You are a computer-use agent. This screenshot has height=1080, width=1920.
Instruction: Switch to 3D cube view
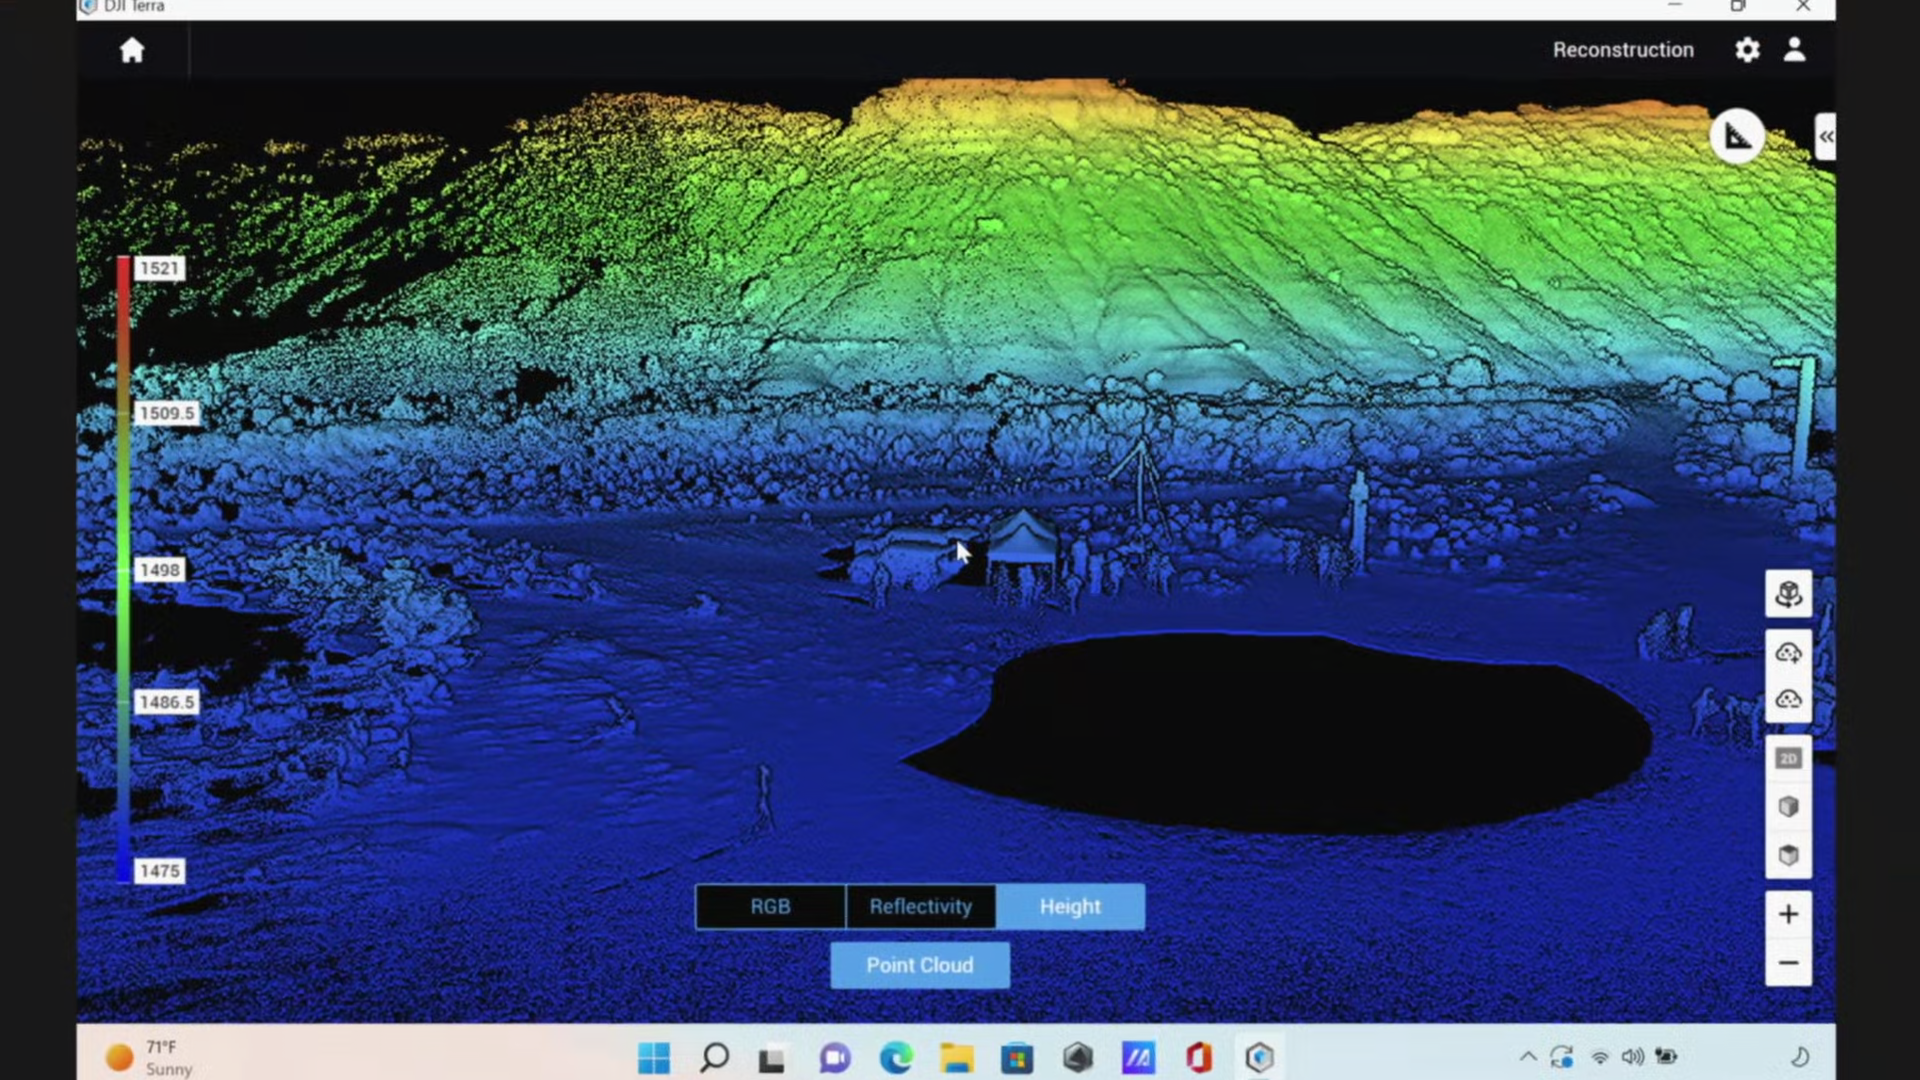[1788, 807]
